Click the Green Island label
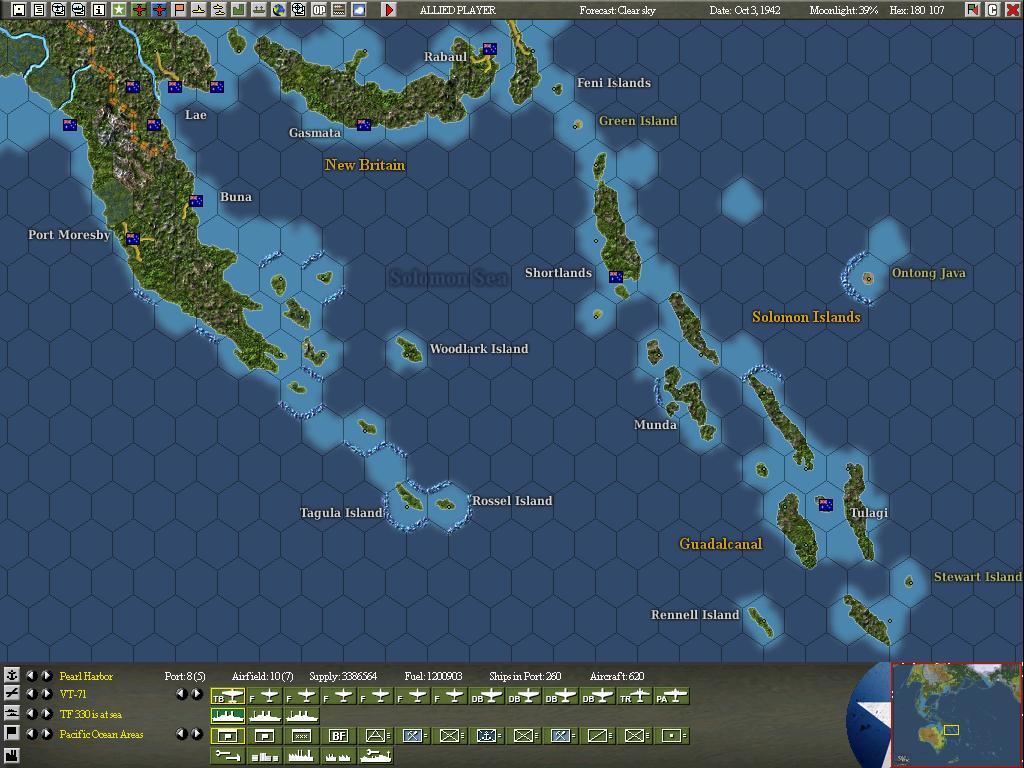 coord(638,121)
